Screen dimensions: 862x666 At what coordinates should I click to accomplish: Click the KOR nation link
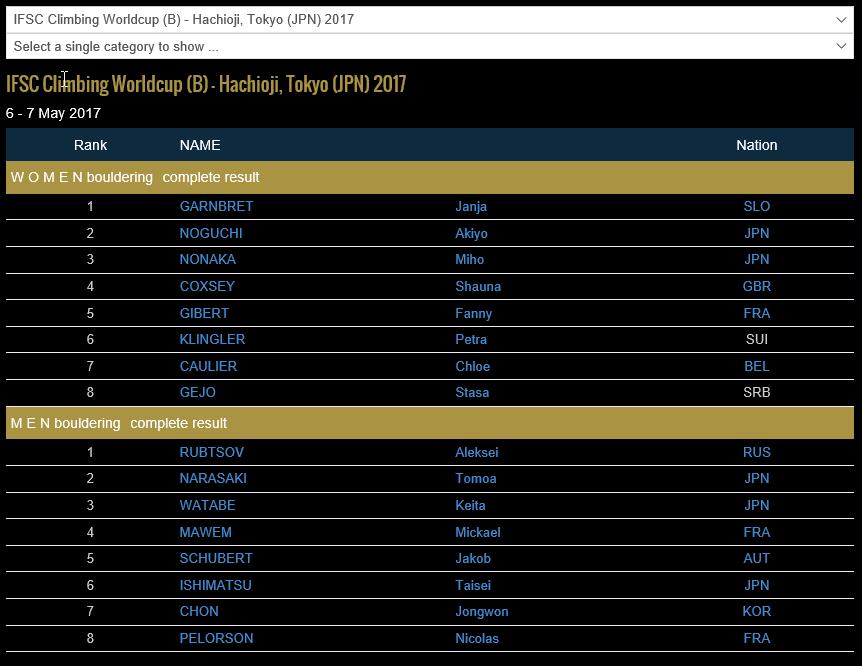point(756,611)
